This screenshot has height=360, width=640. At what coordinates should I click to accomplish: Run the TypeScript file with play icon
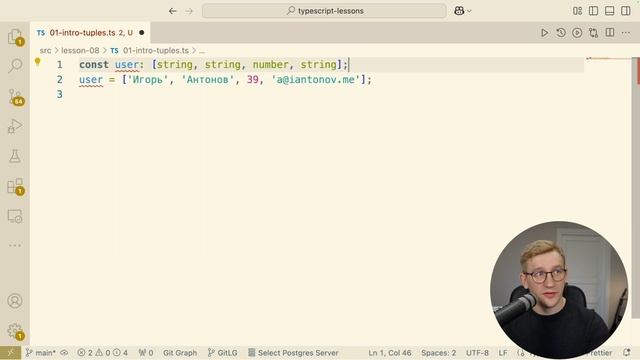(544, 33)
